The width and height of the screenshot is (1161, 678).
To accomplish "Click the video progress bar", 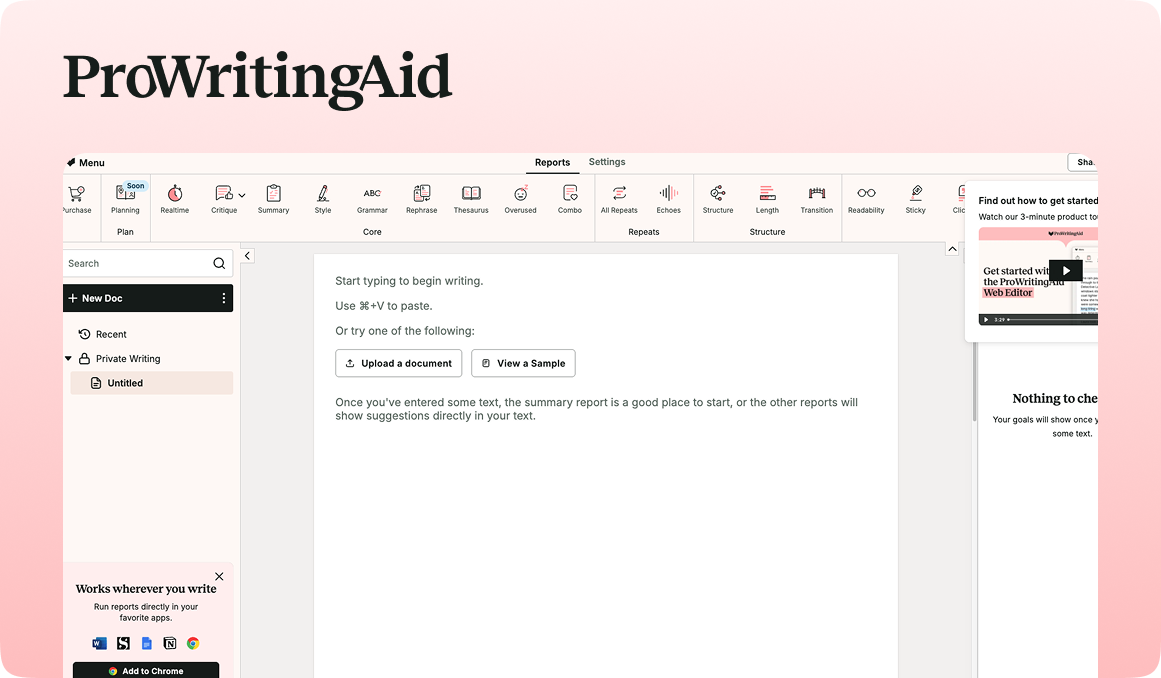I will pyautogui.click(x=1053, y=320).
